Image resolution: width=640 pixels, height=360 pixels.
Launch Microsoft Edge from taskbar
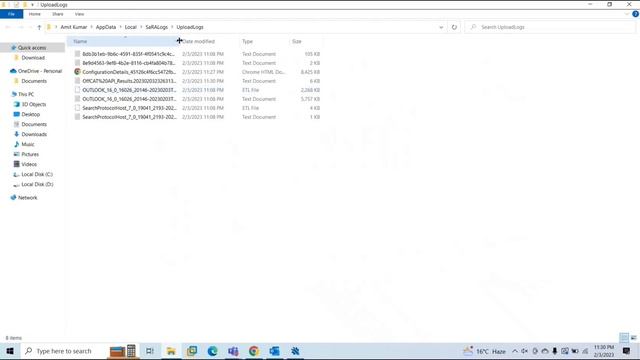pos(212,351)
